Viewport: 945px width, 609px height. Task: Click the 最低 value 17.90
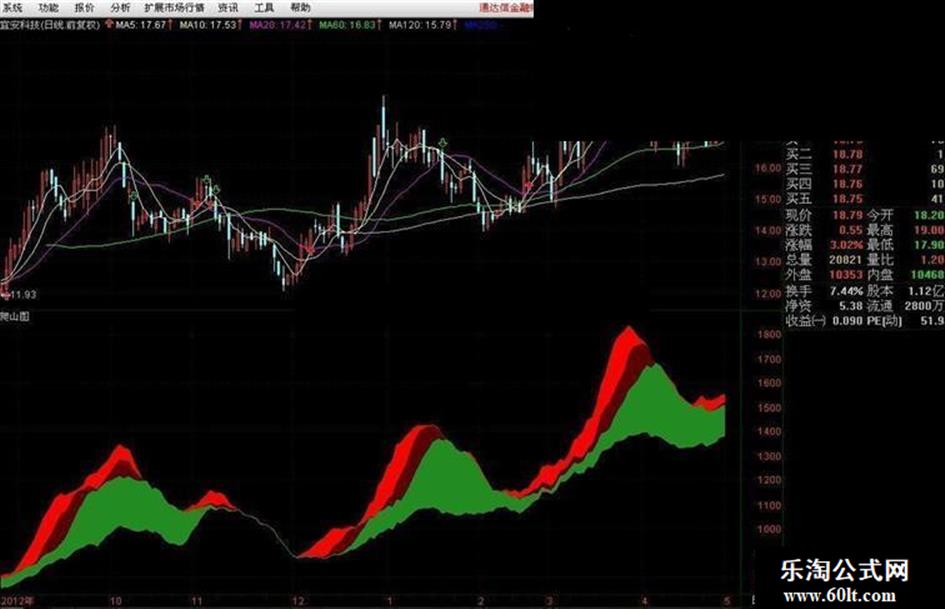click(x=929, y=245)
